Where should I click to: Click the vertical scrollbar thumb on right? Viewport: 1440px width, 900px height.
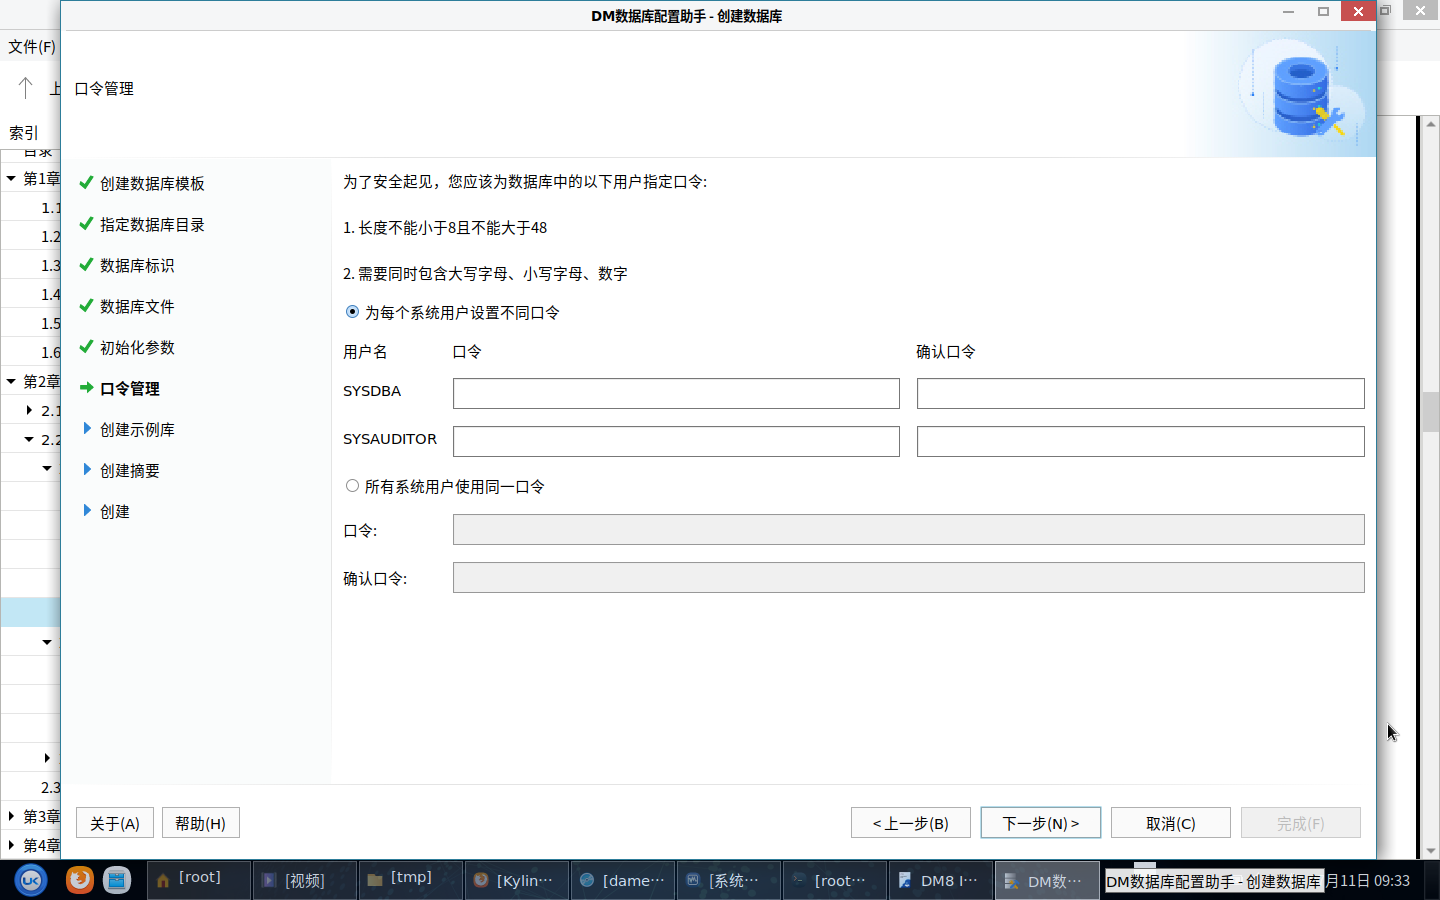tap(1430, 412)
